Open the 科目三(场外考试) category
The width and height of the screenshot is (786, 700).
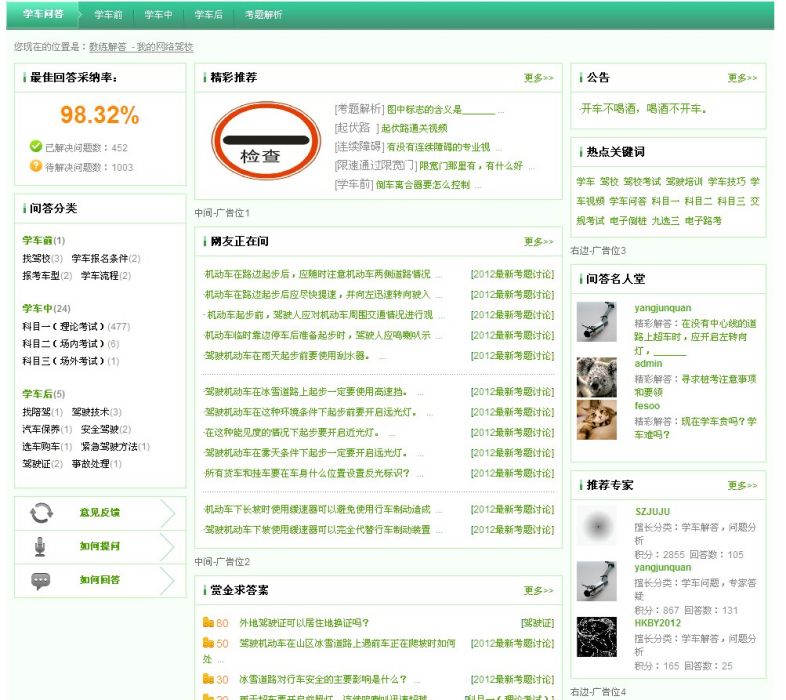(x=63, y=361)
